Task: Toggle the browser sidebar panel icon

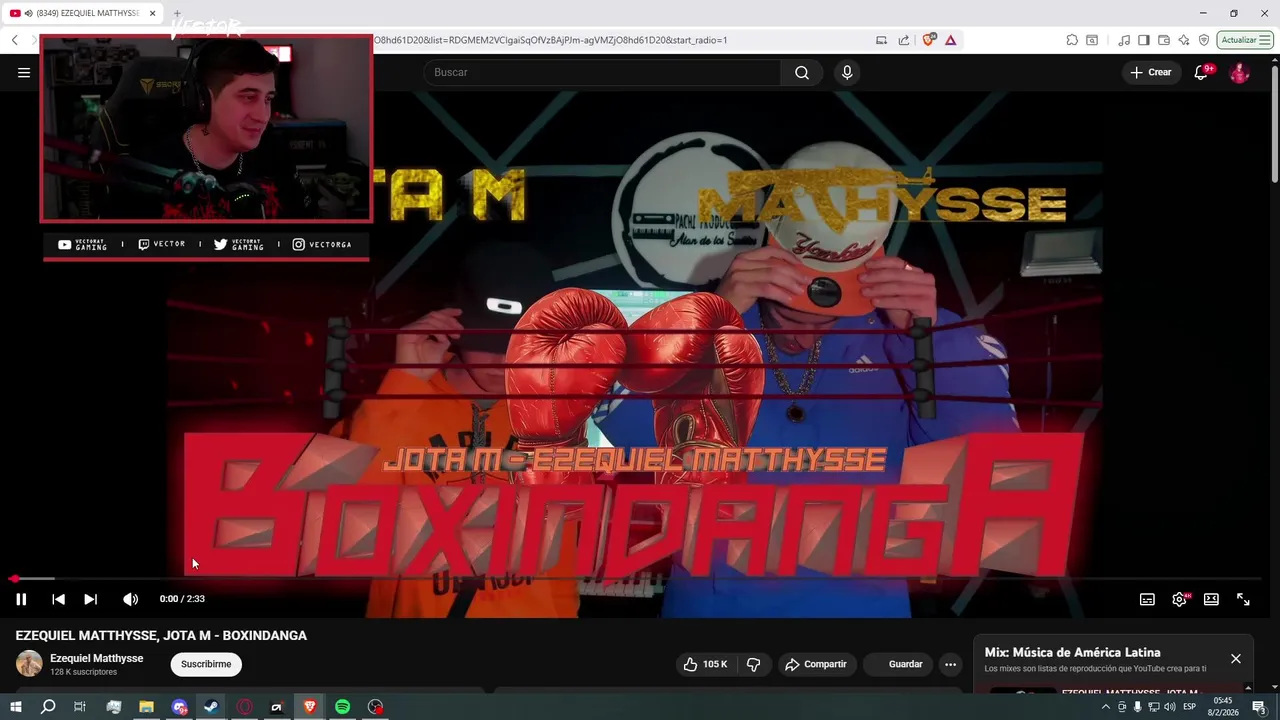Action: 1144,40
